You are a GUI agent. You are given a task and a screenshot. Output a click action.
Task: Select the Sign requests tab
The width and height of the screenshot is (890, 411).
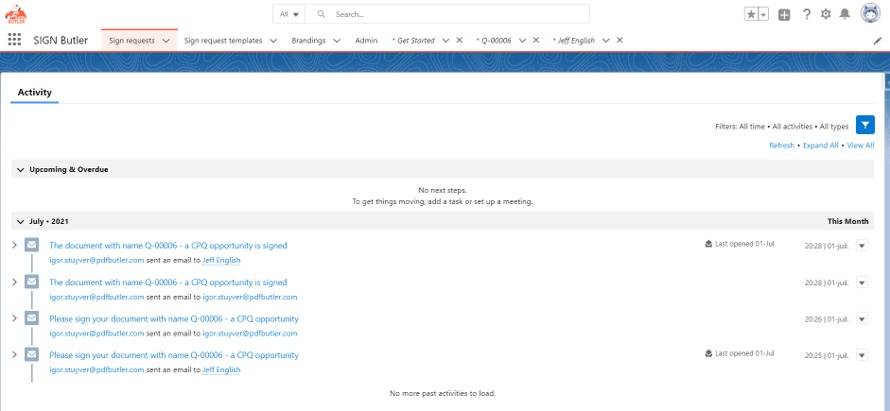[x=132, y=40]
